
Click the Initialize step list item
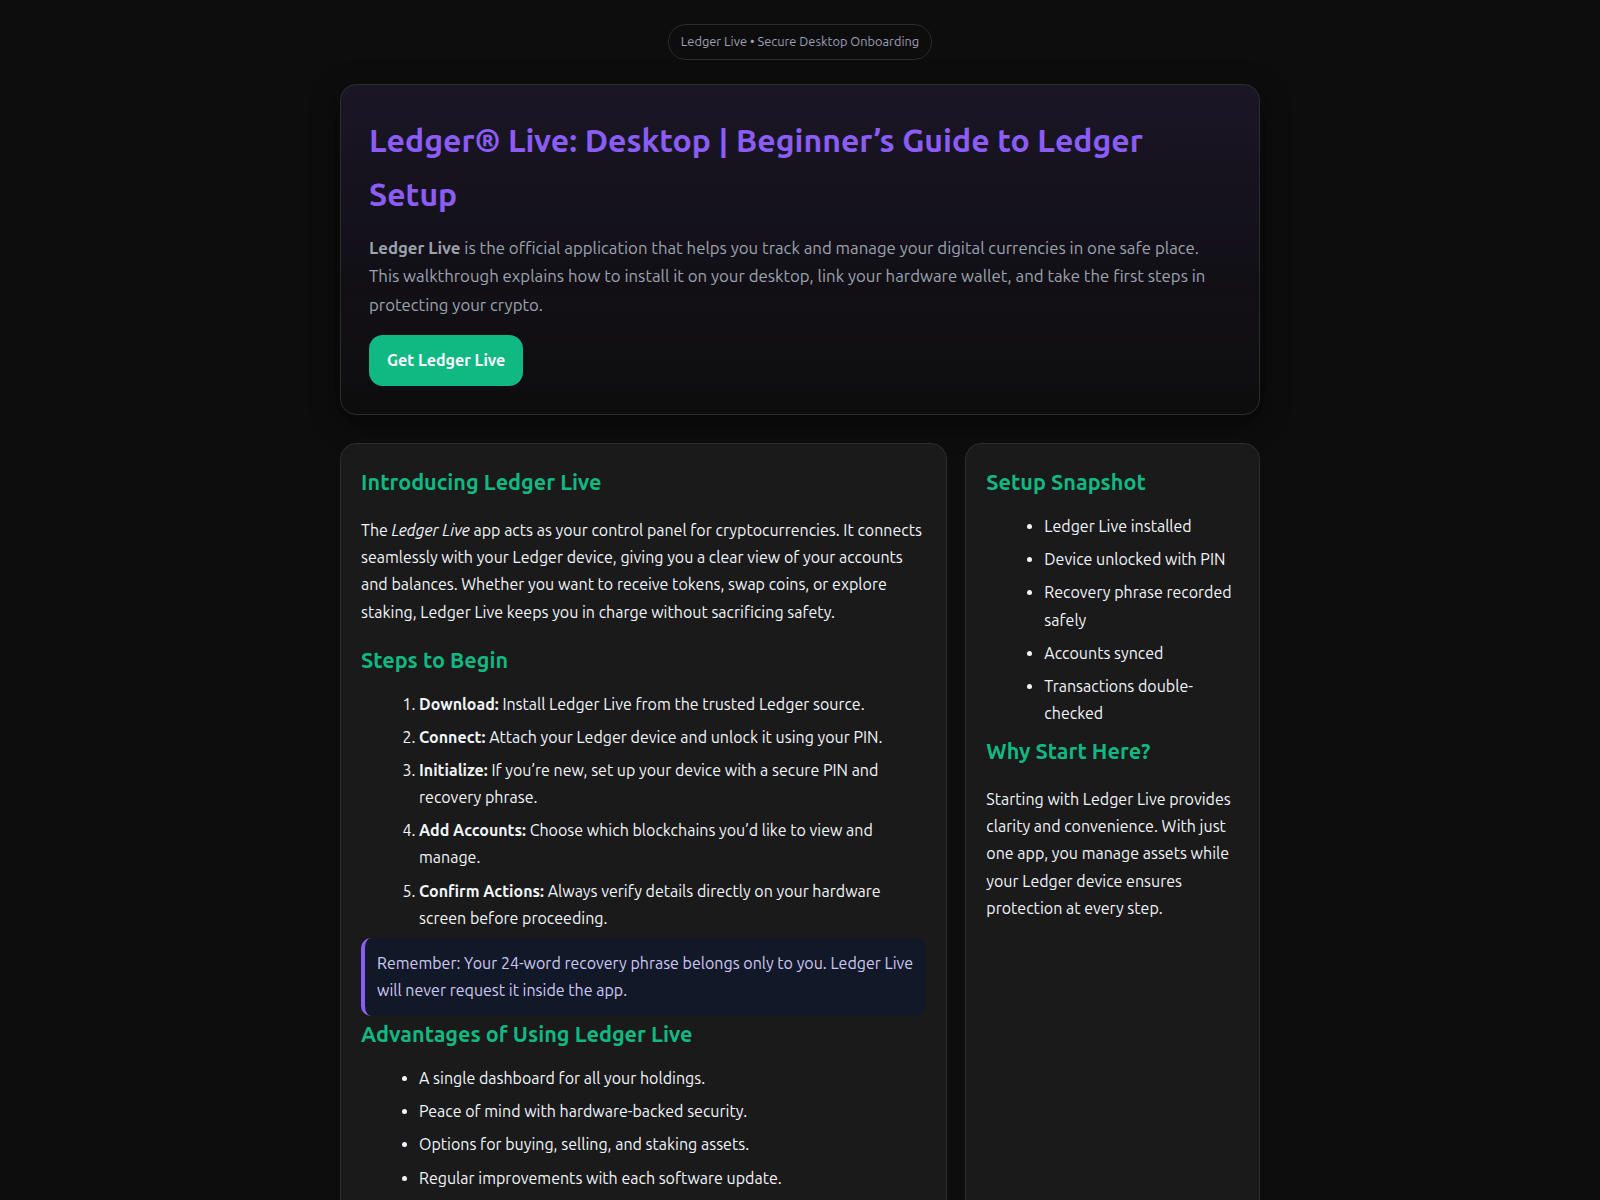(x=647, y=783)
